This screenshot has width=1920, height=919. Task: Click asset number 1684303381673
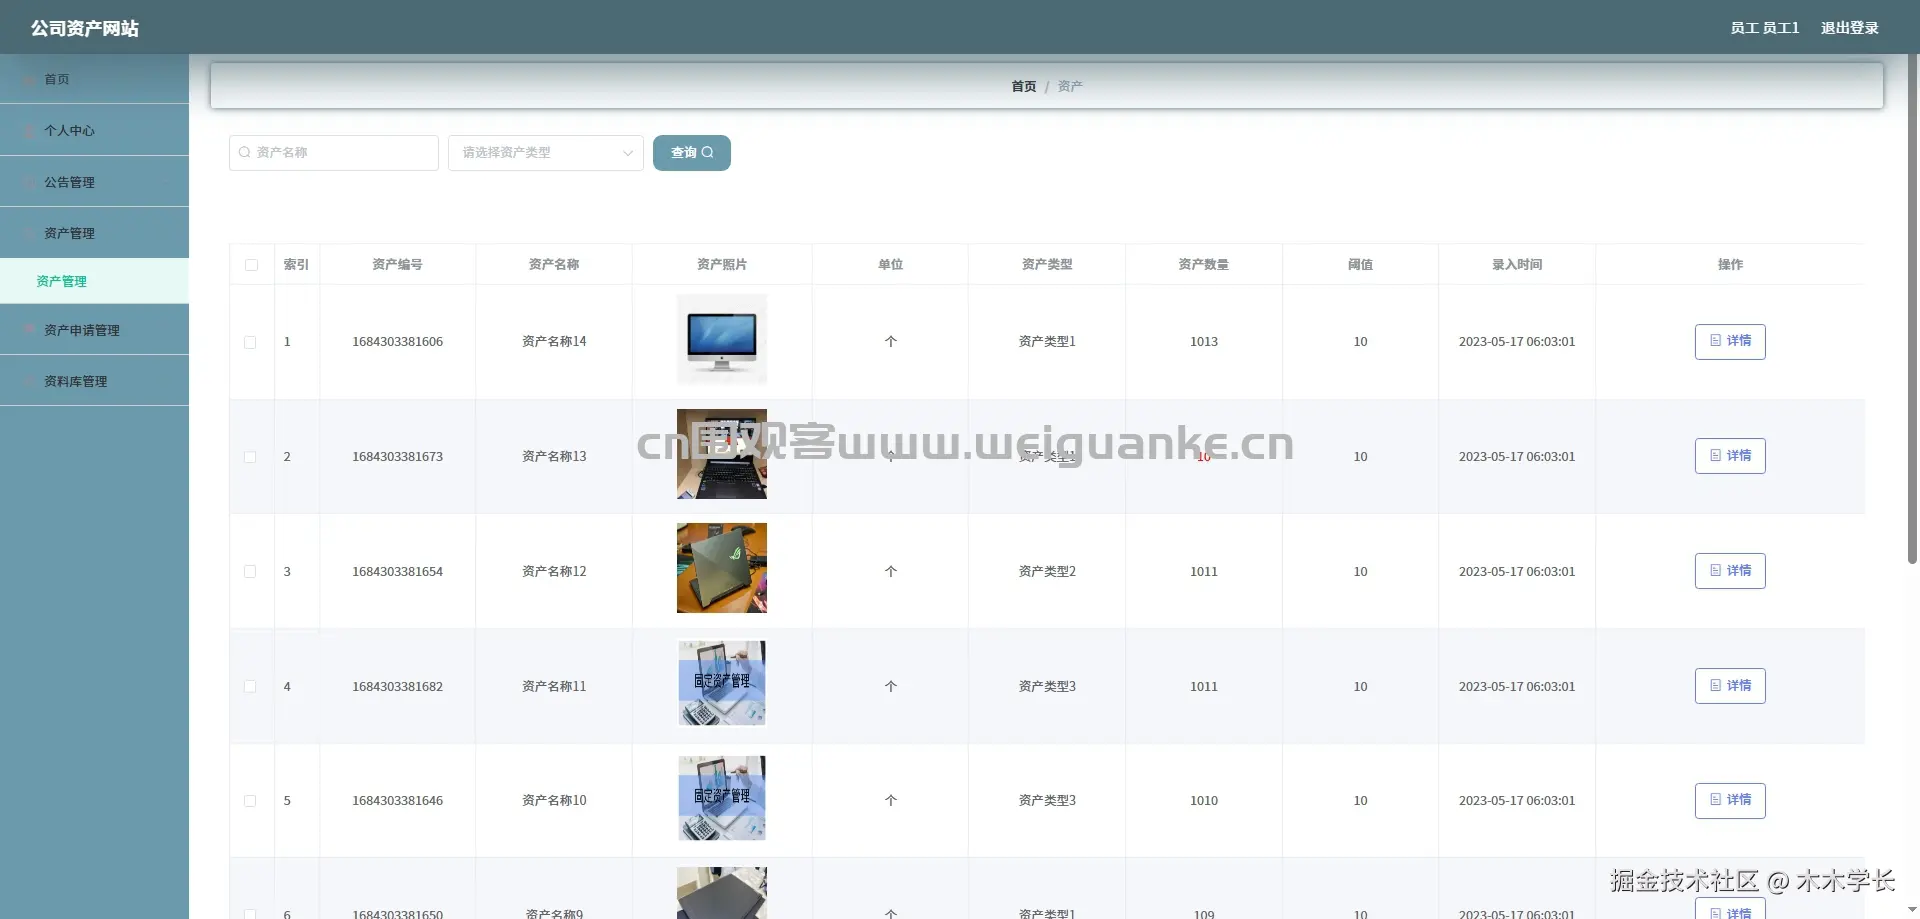[x=397, y=457]
